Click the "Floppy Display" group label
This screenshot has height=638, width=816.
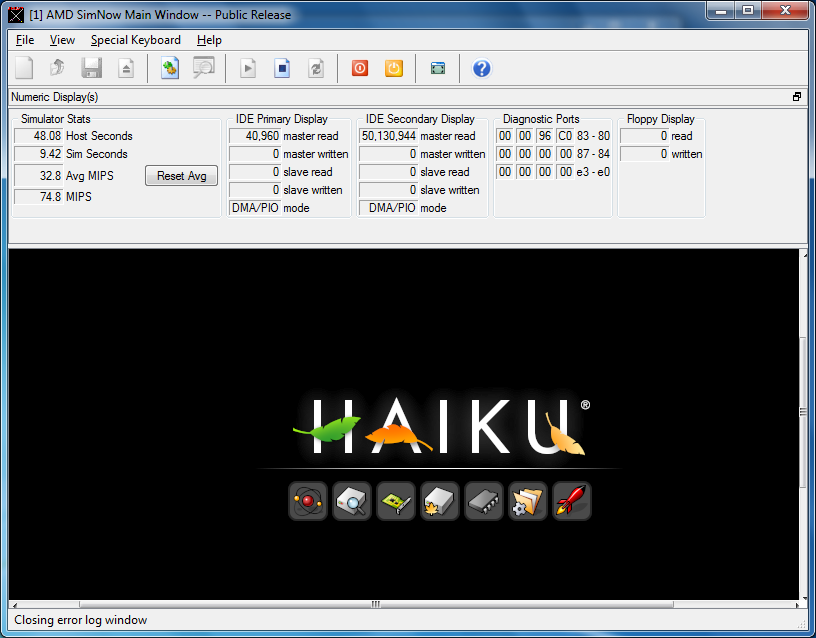[660, 119]
